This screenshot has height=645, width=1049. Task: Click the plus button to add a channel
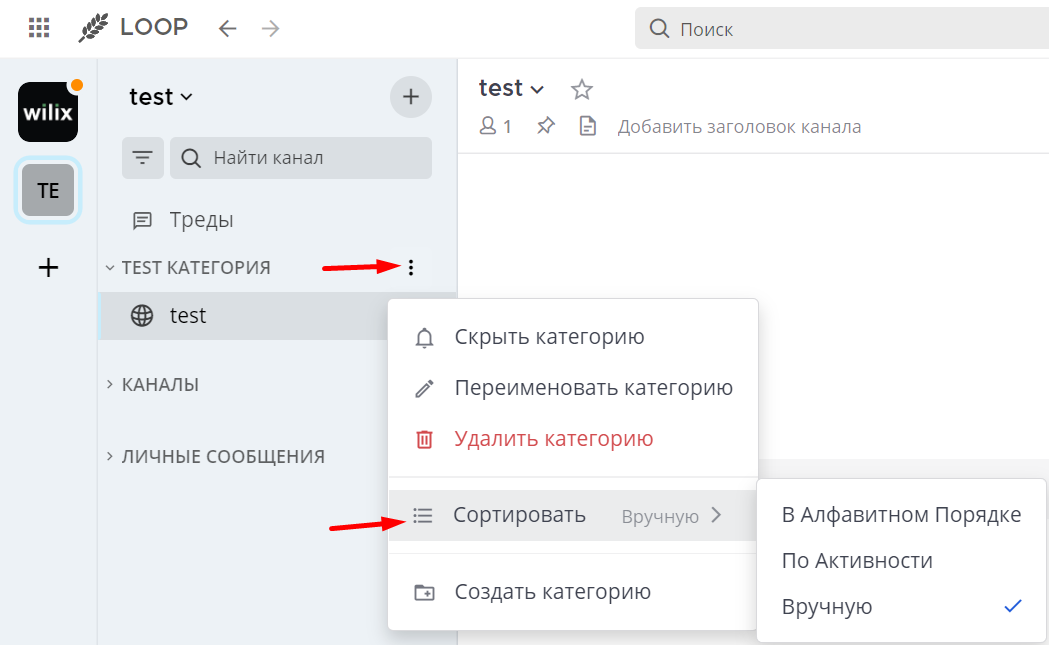click(x=410, y=96)
